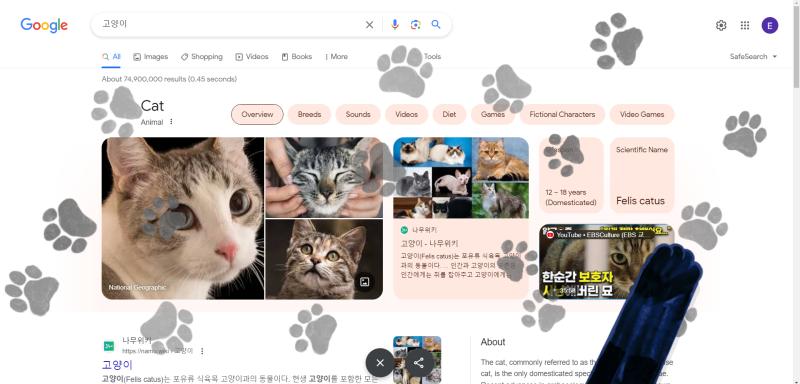This screenshot has height=384, width=800.
Task: Click the 나무위키 result favicon
Action: (x=109, y=346)
